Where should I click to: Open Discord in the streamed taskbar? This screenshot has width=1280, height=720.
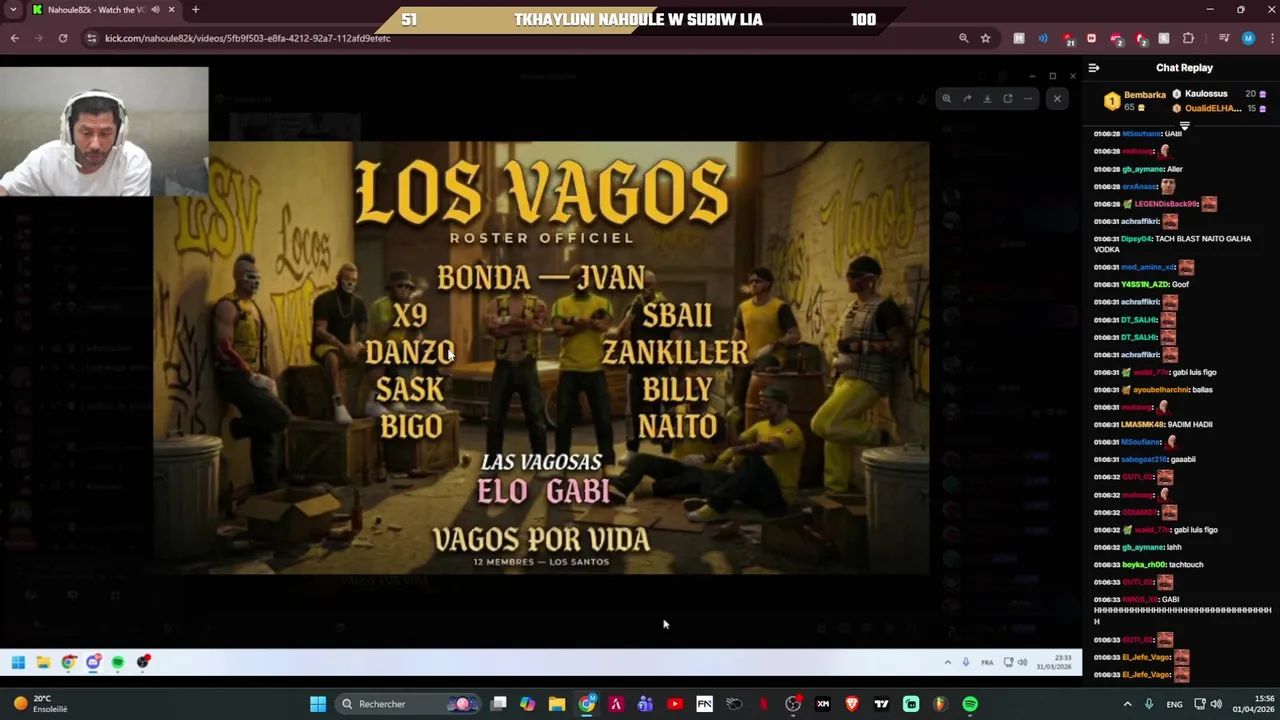(x=93, y=662)
